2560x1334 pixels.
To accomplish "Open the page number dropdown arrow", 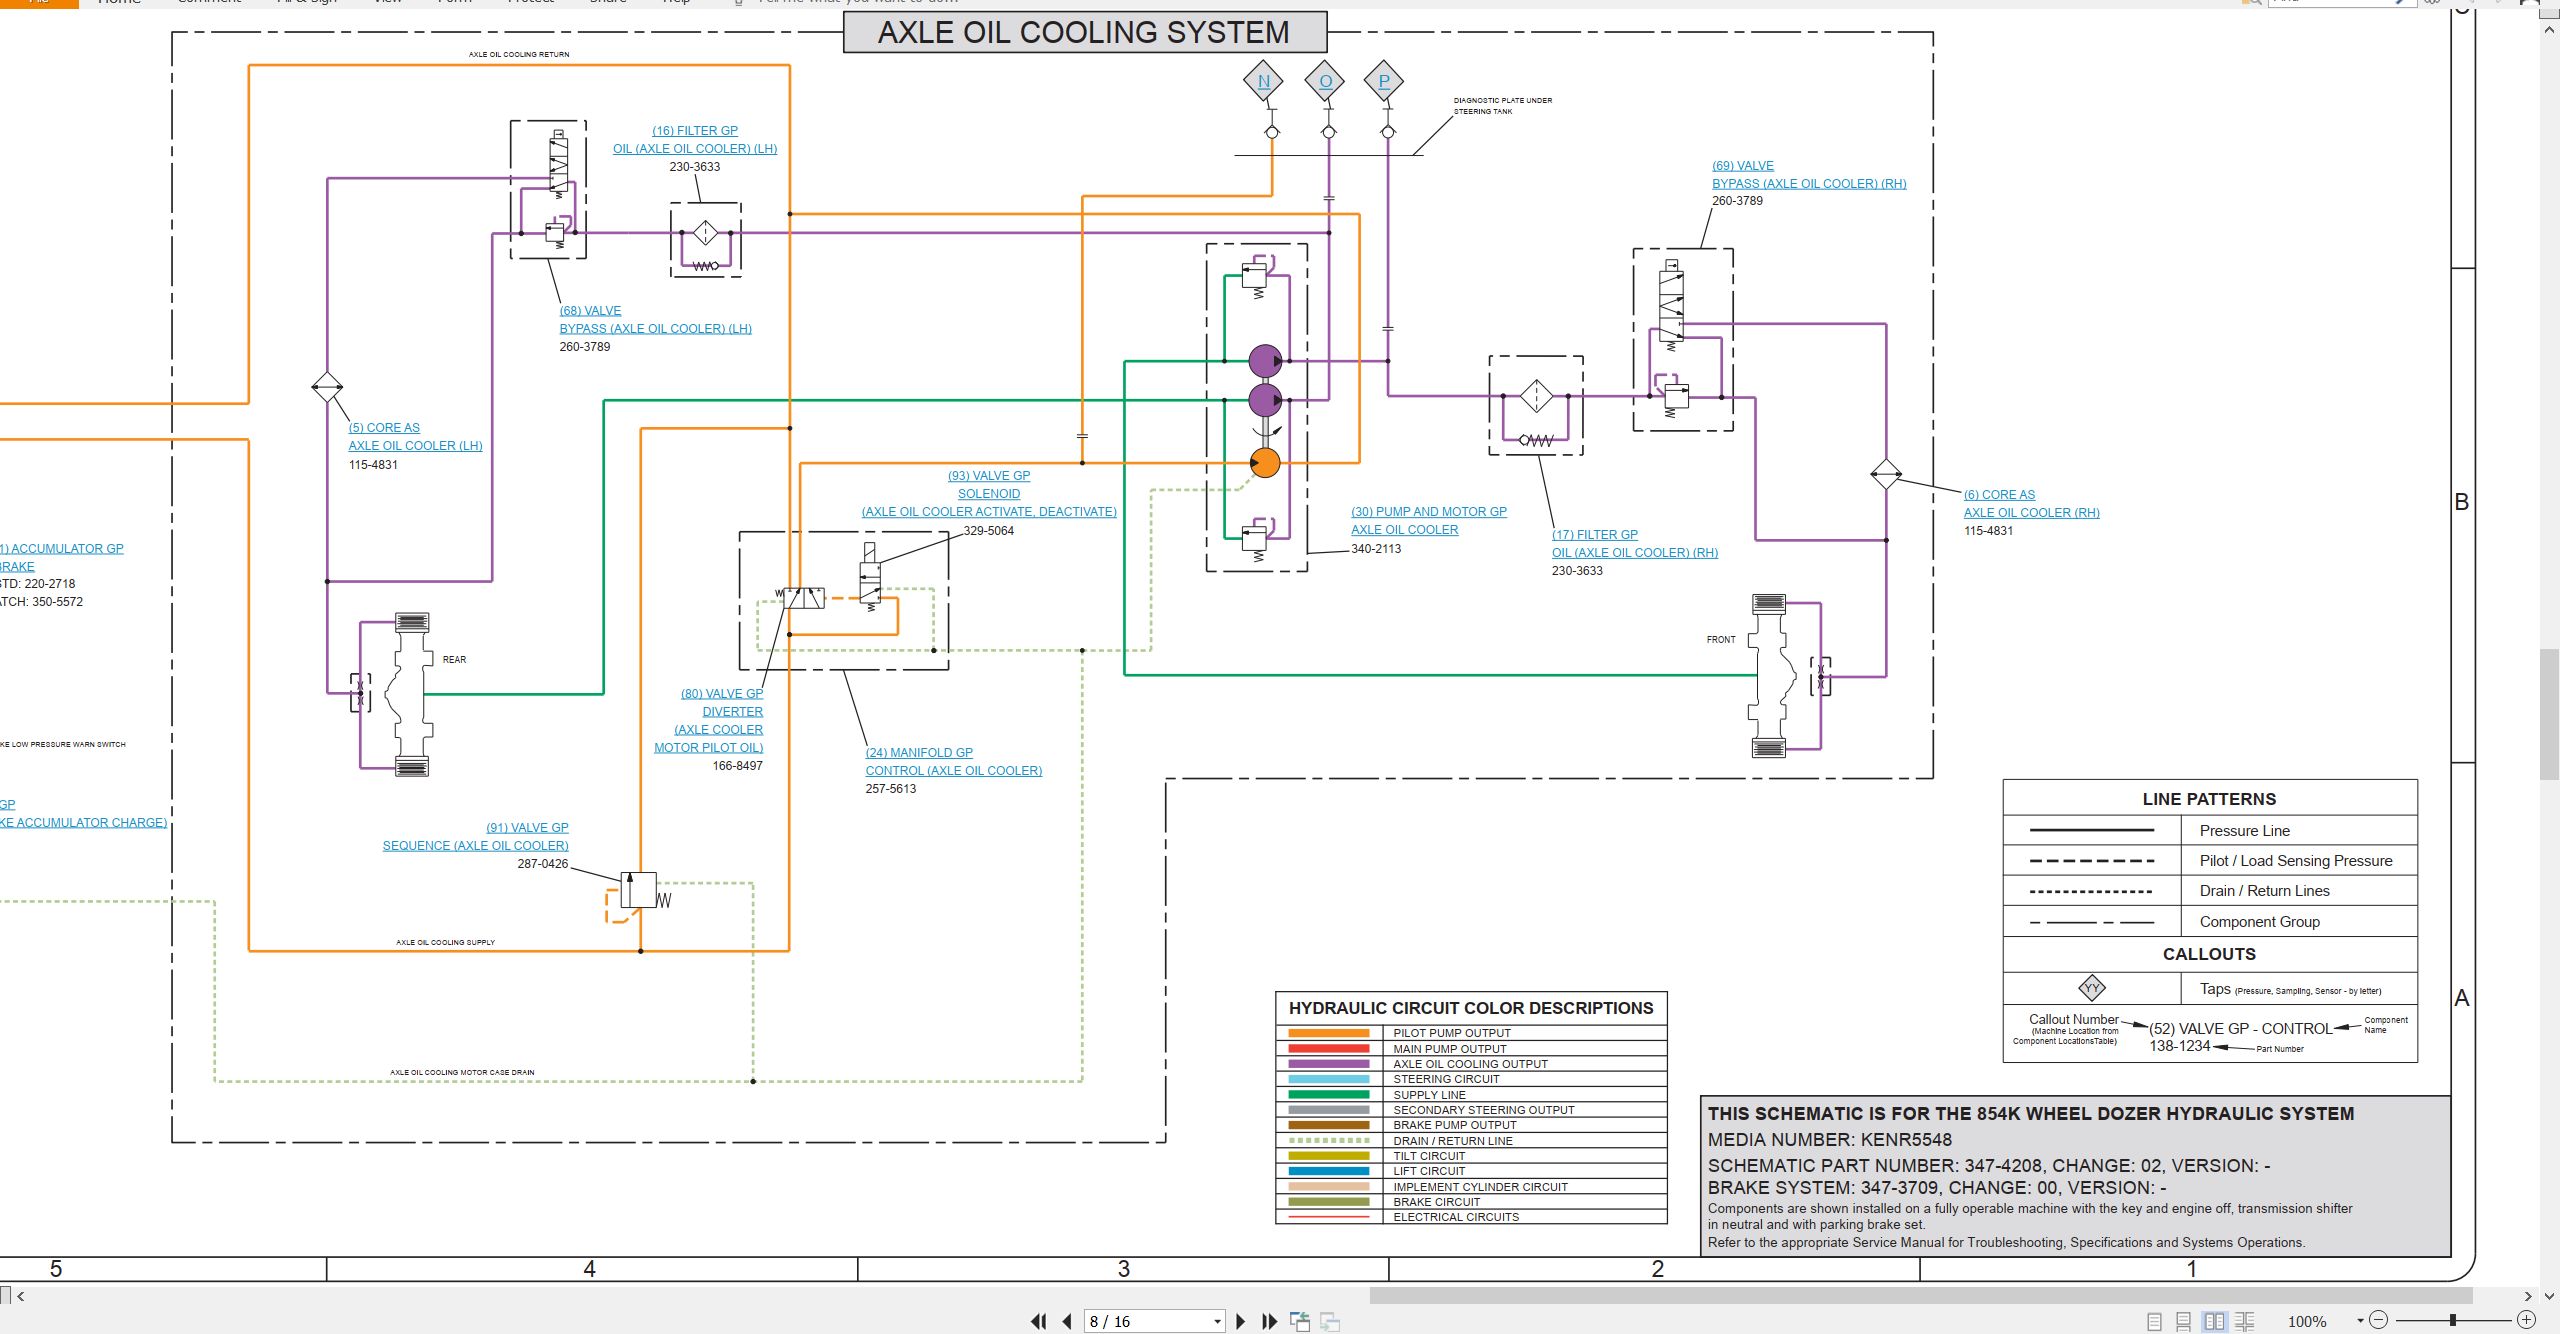I will (x=1217, y=1321).
